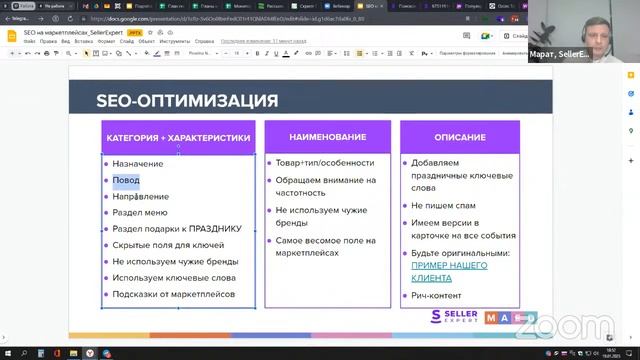Expand the new slide layout dropdown
Viewport: 640px width, 360px height.
[x=19, y=53]
